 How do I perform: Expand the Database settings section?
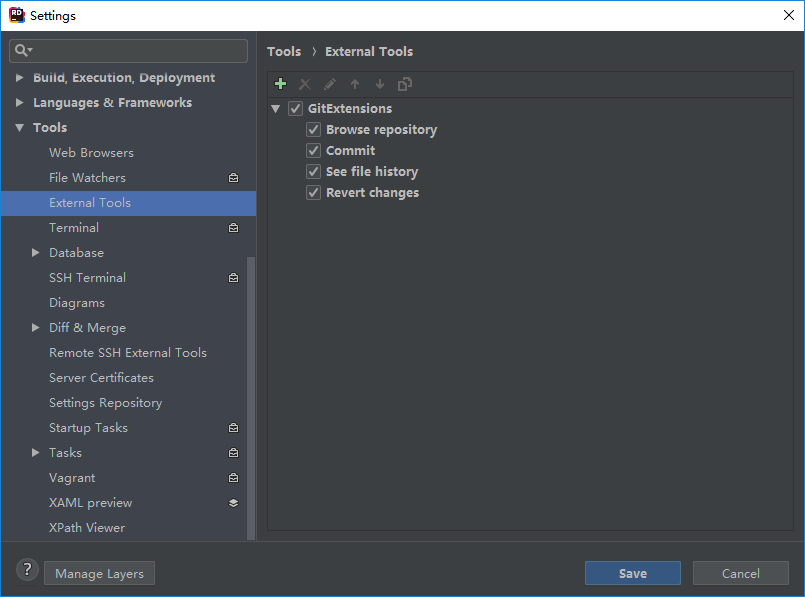coord(36,252)
